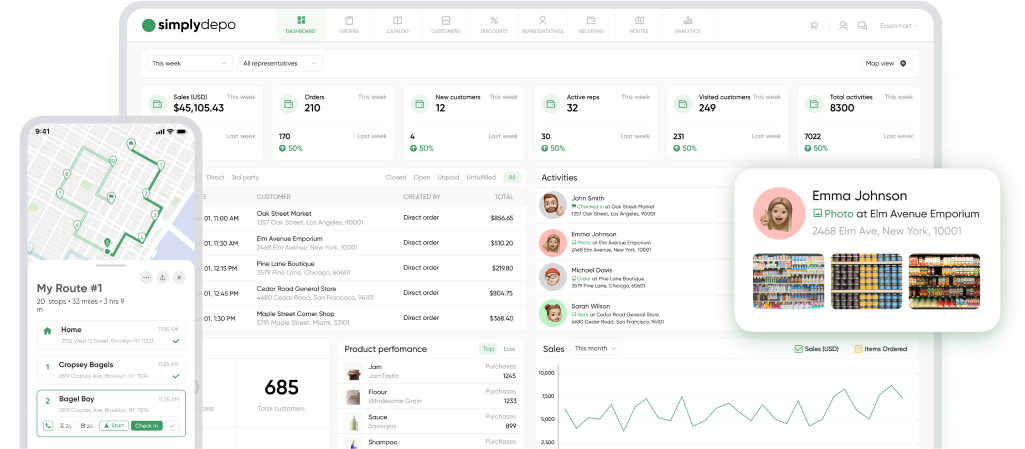Filter orders by Unpaid tab
Image resolution: width=1025 pixels, height=449 pixels.
pyautogui.click(x=449, y=177)
